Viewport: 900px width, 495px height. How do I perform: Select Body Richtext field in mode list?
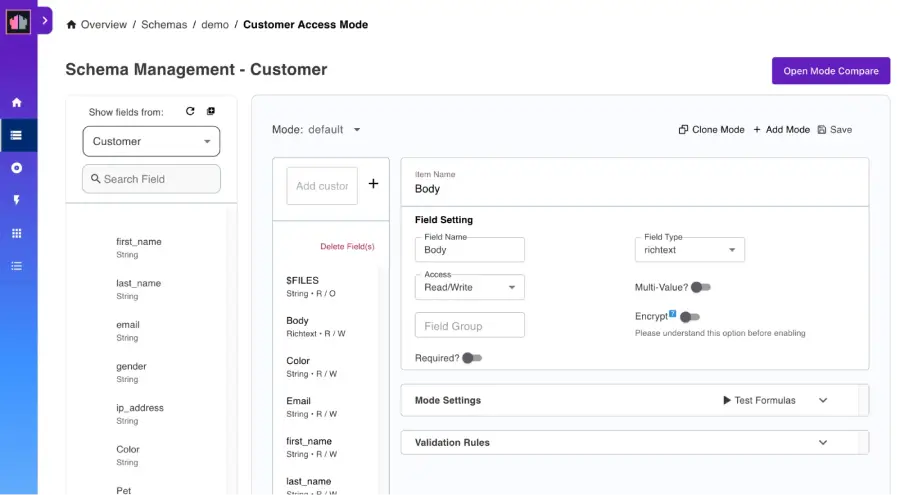point(316,327)
